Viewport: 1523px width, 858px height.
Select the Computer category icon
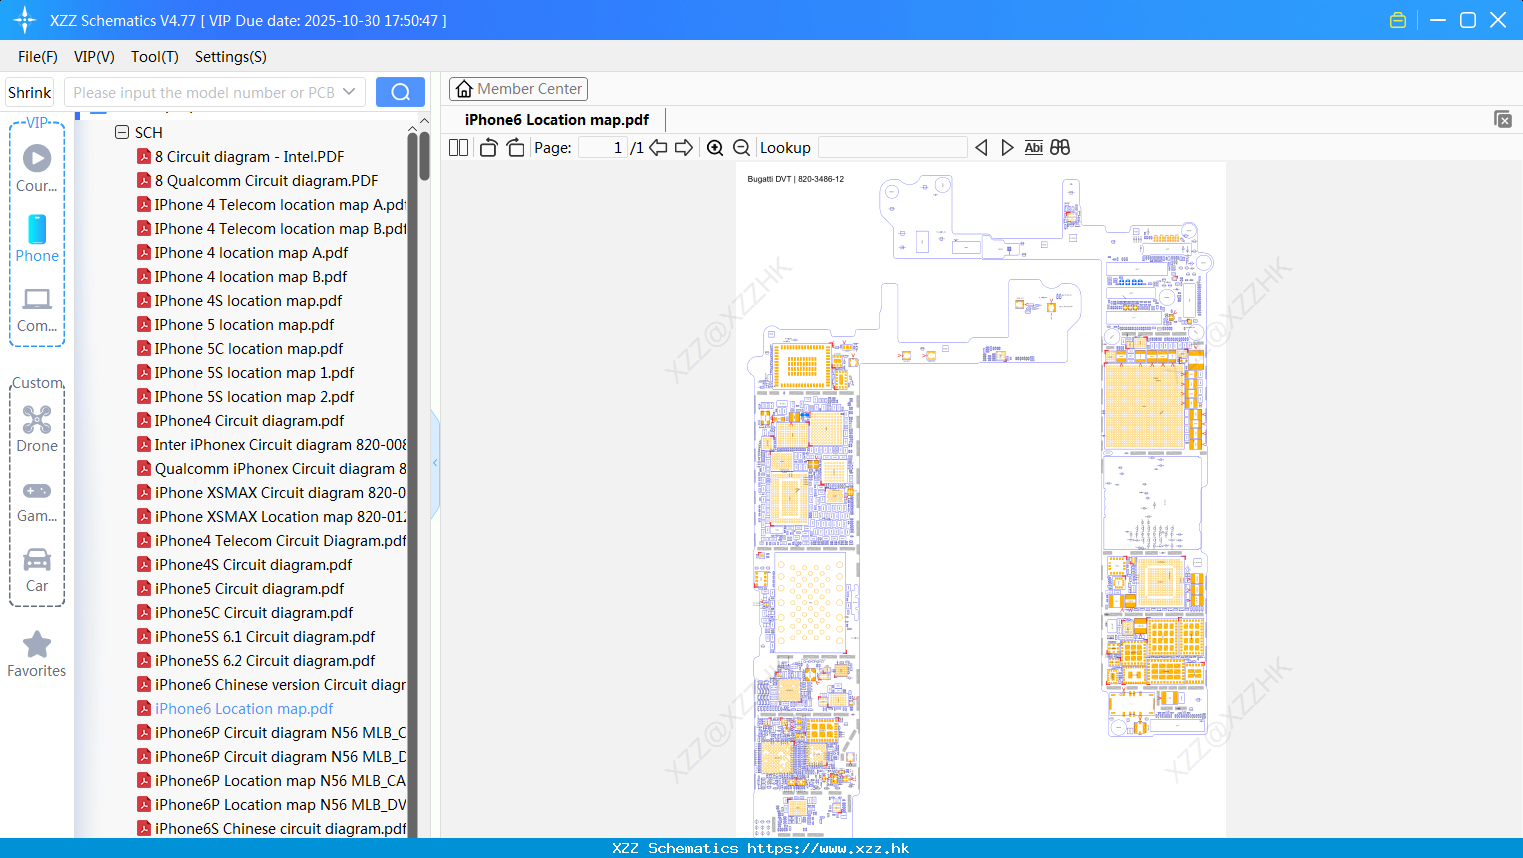pyautogui.click(x=37, y=299)
